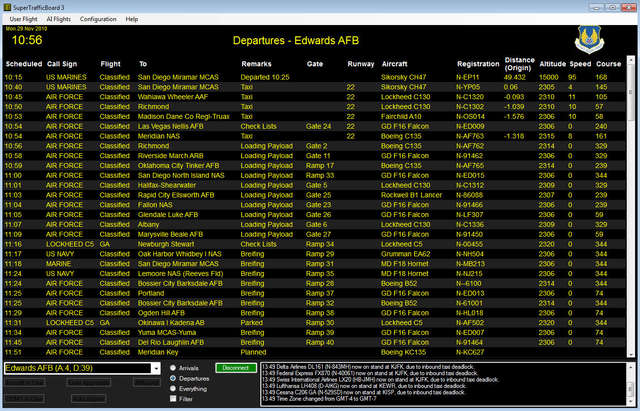The width and height of the screenshot is (640, 411).
Task: Select the Meridian Key flight row
Action: [x=314, y=352]
